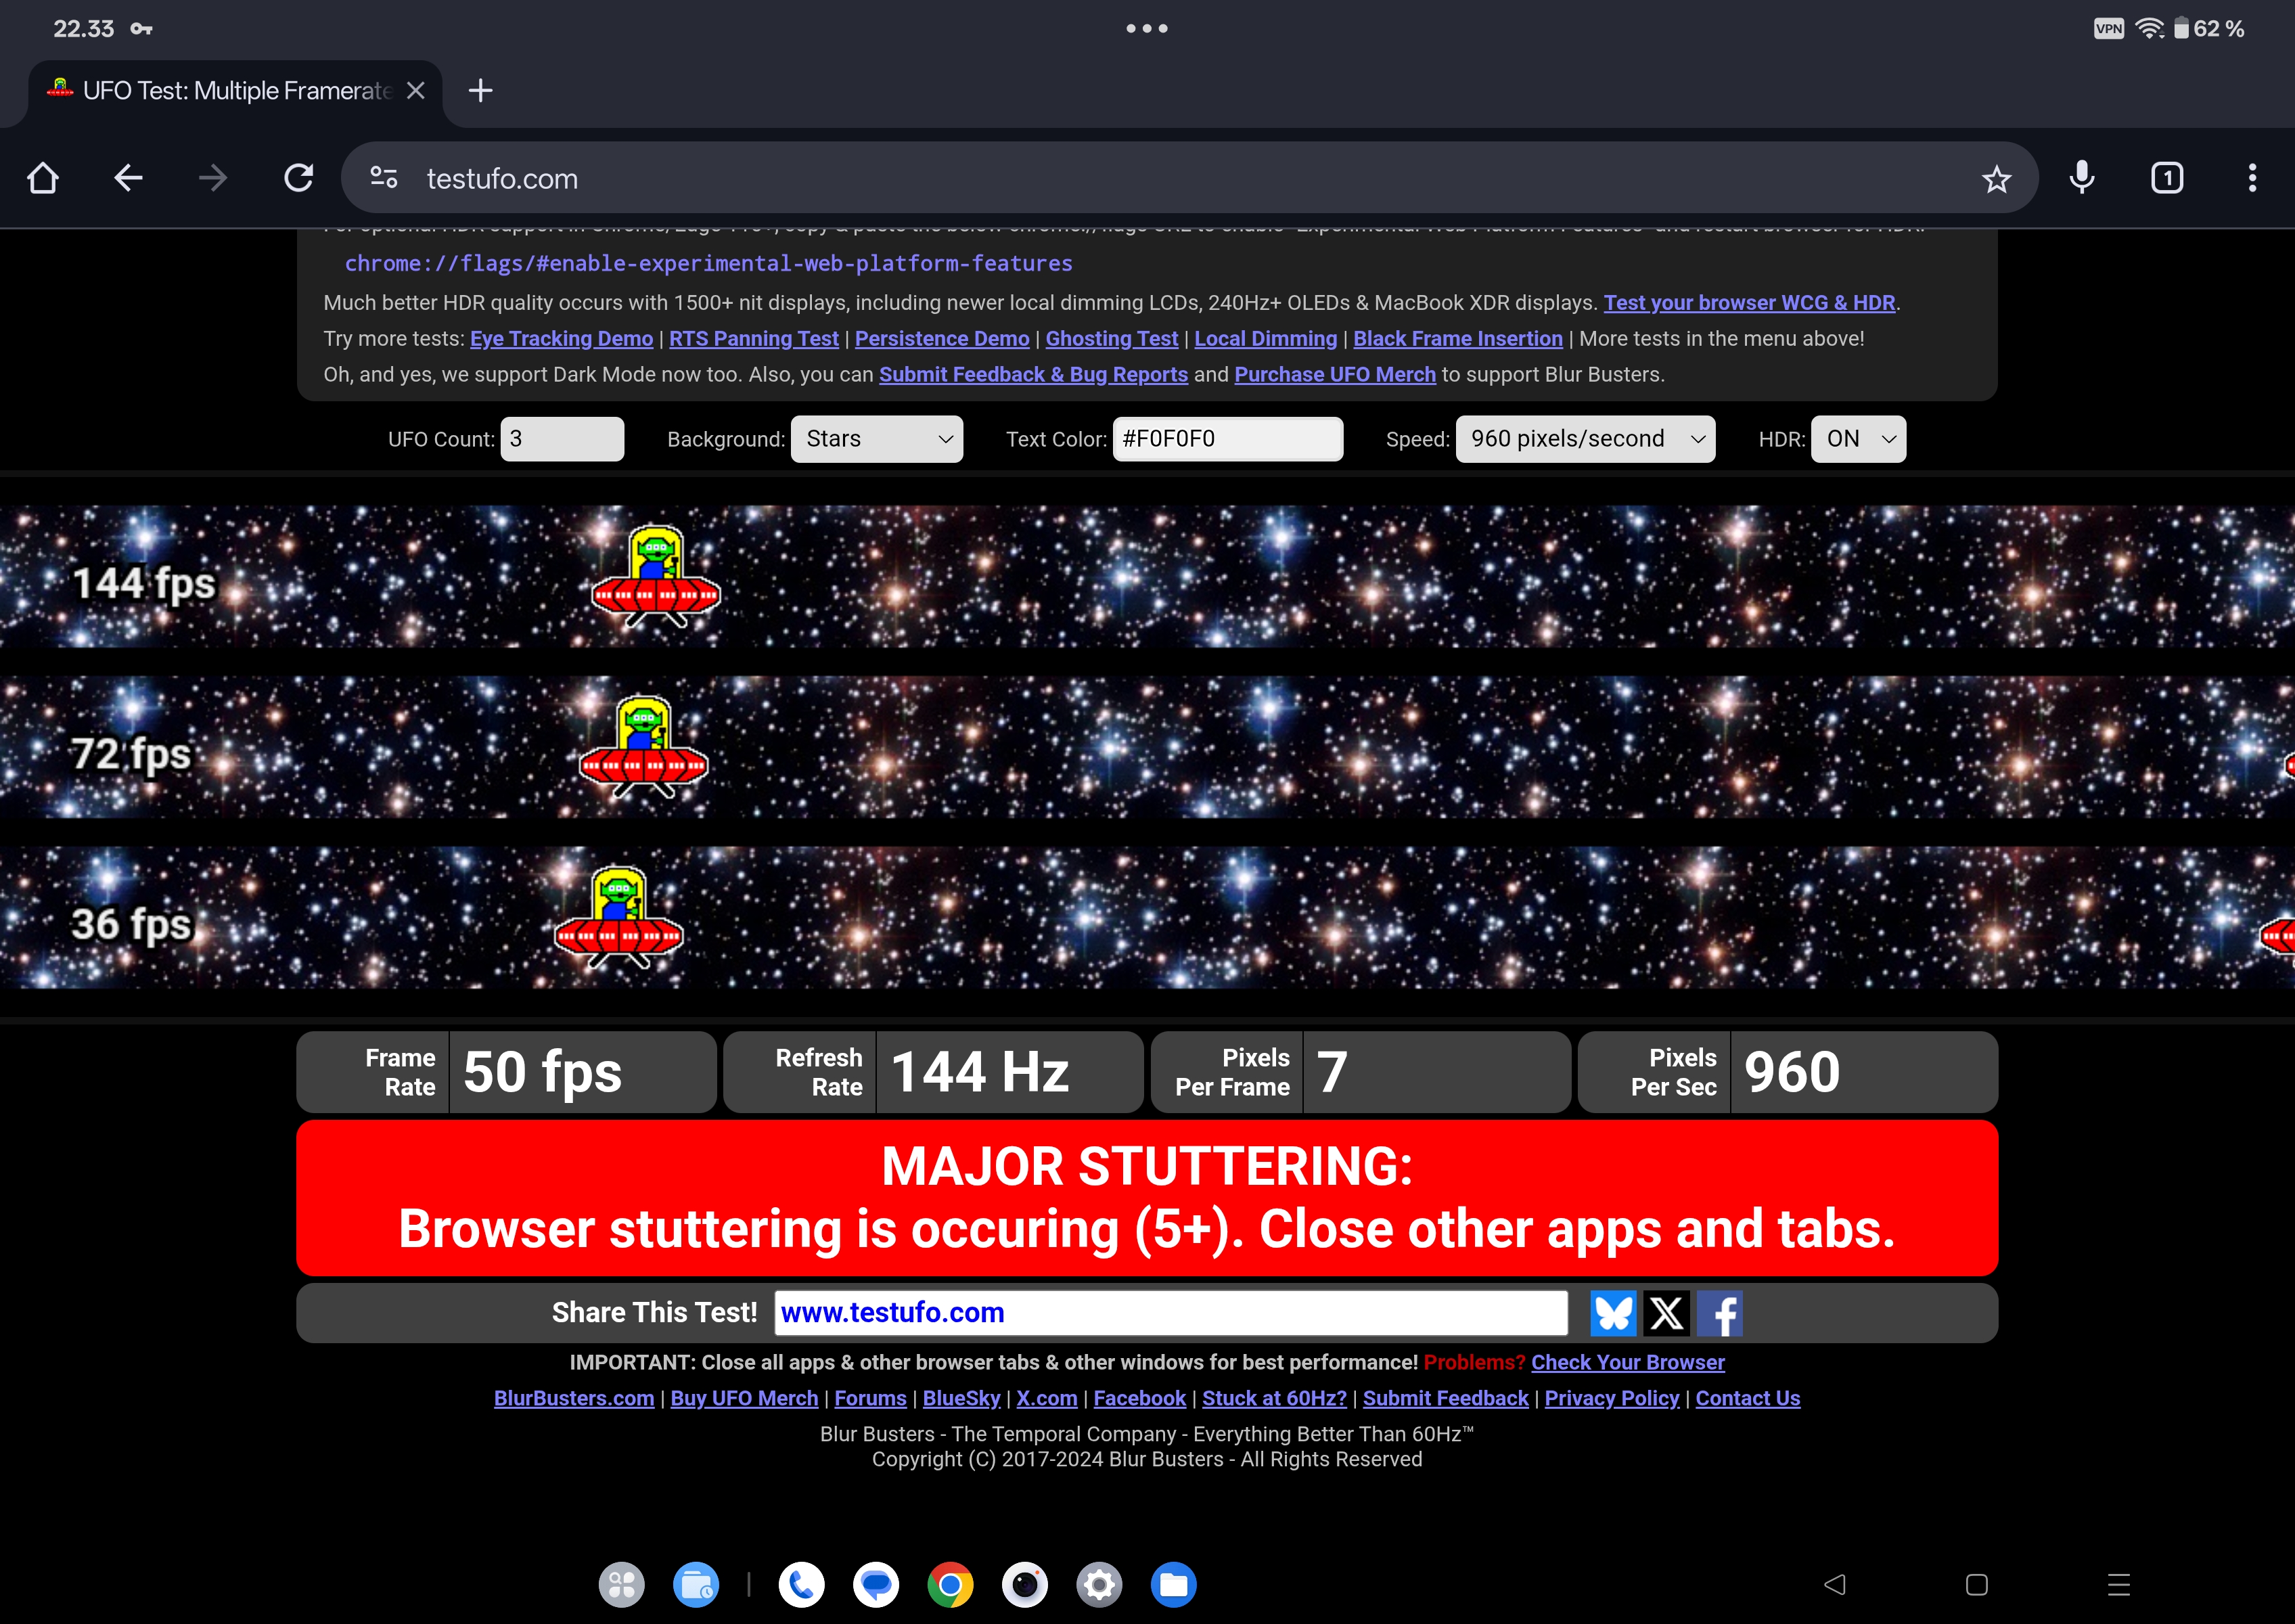This screenshot has height=1624, width=2295.
Task: Share test via X icon
Action: 1666,1313
